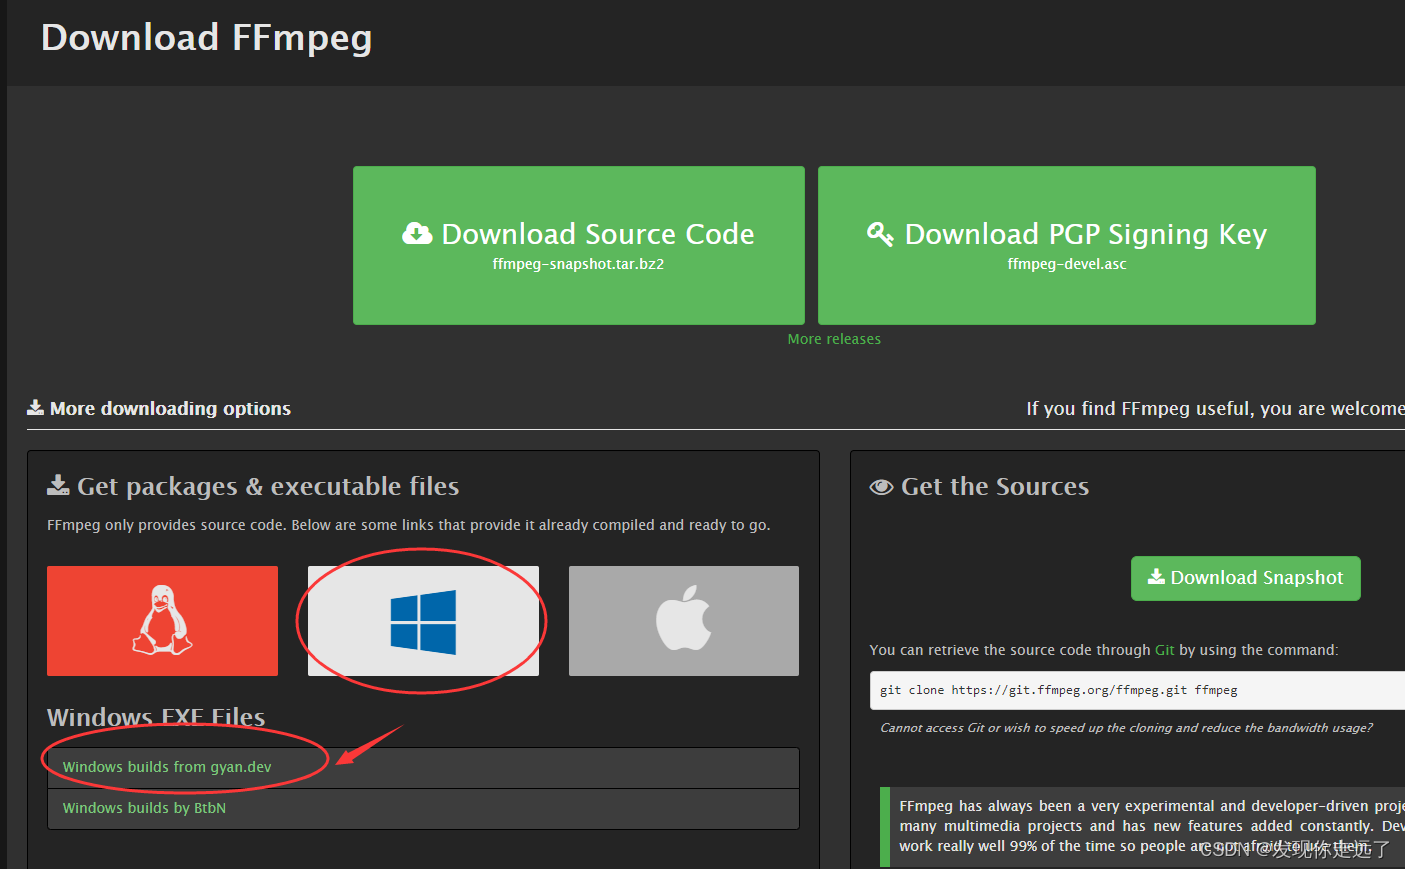Click the ffmpeg-snapshot.tar.bz2 file name
The width and height of the screenshot is (1405, 869).
click(578, 264)
